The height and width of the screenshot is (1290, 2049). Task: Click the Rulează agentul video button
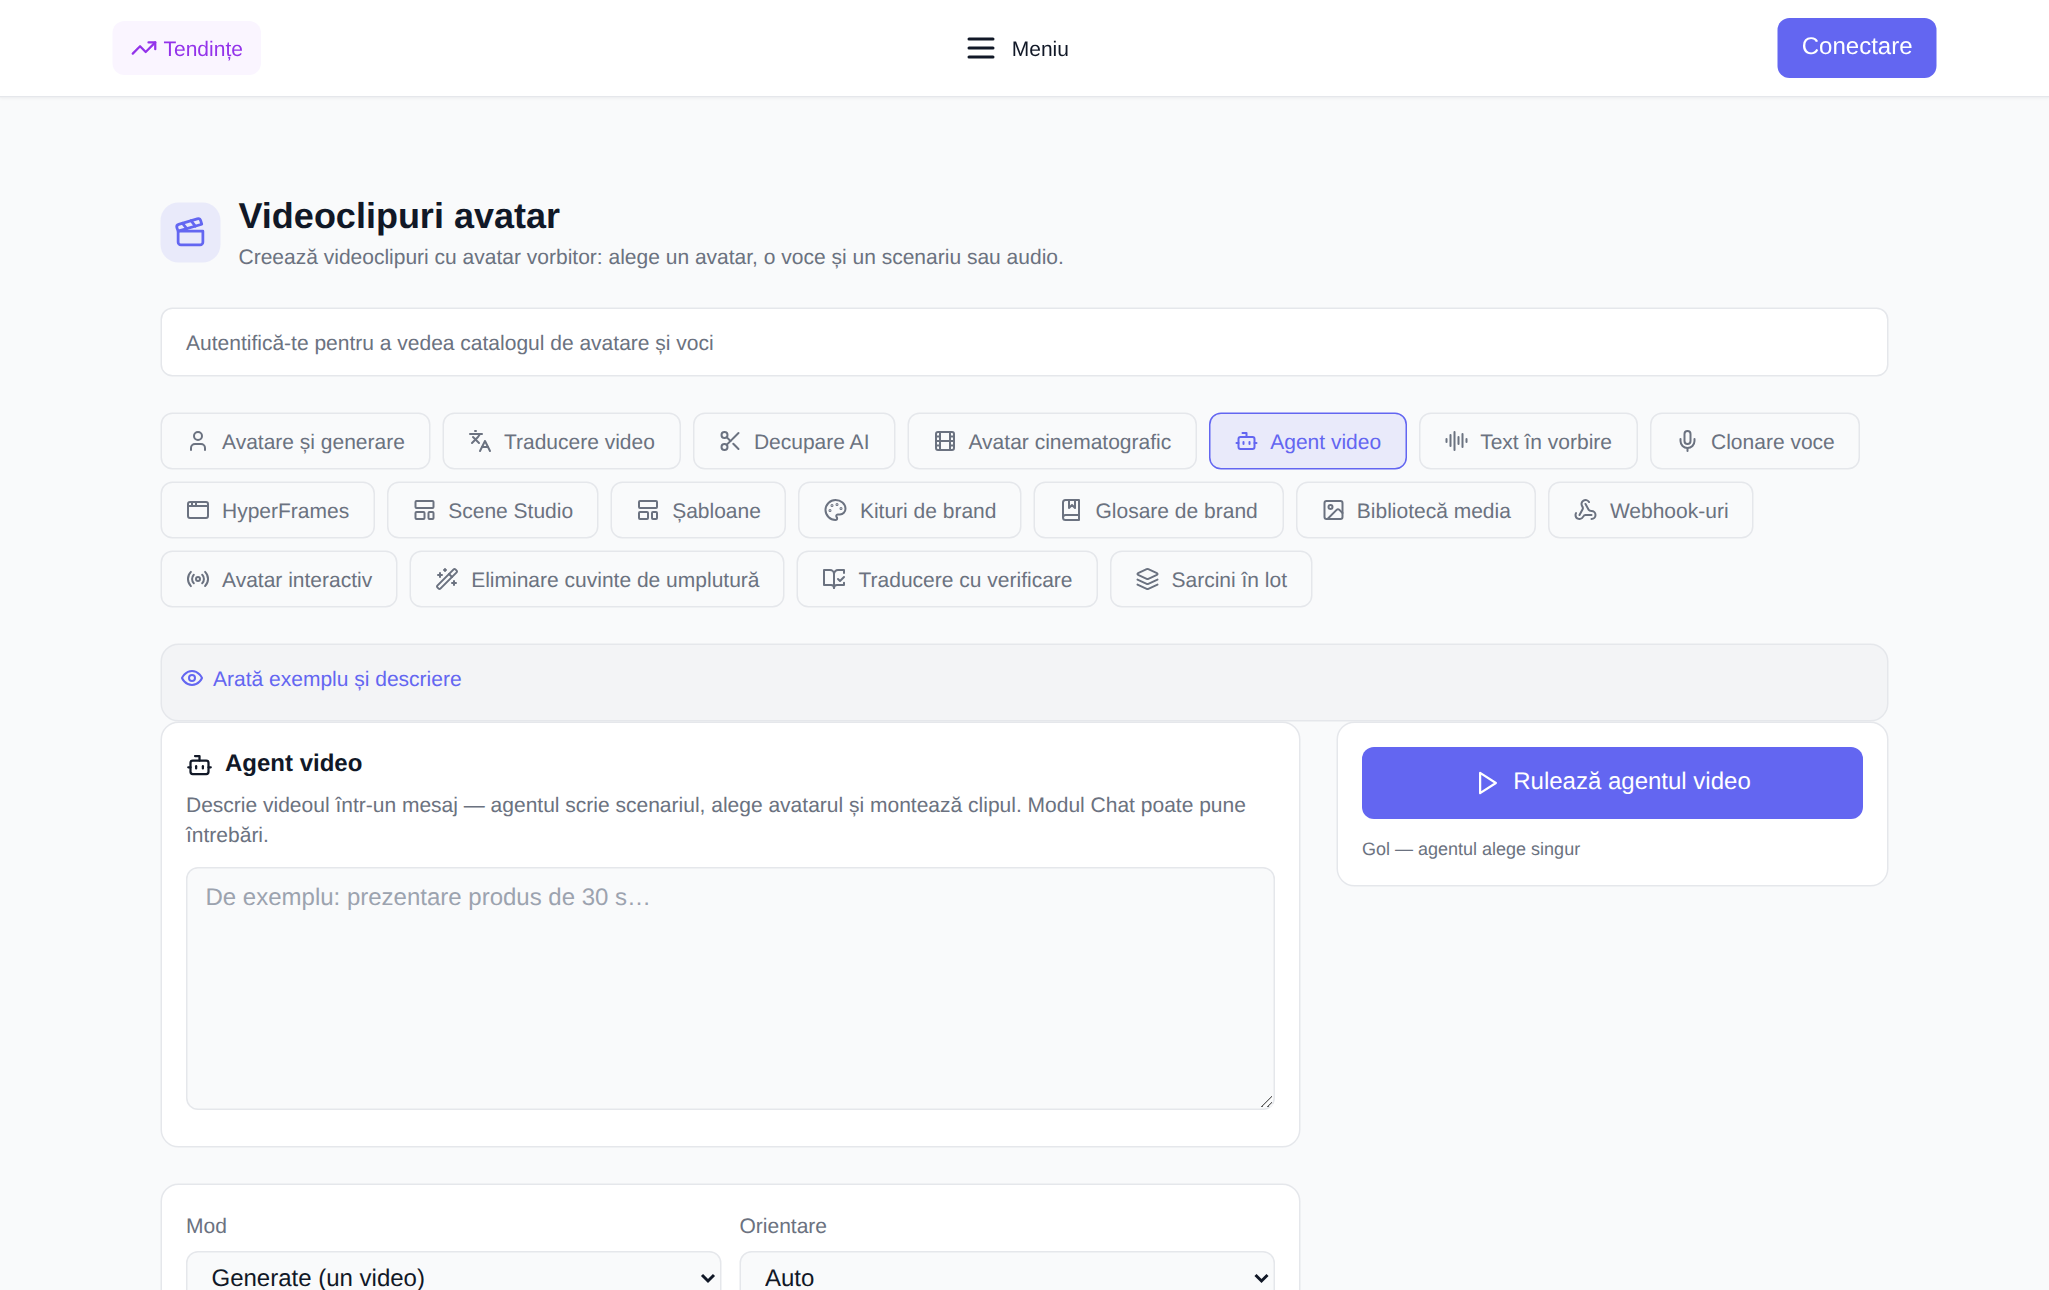point(1612,782)
